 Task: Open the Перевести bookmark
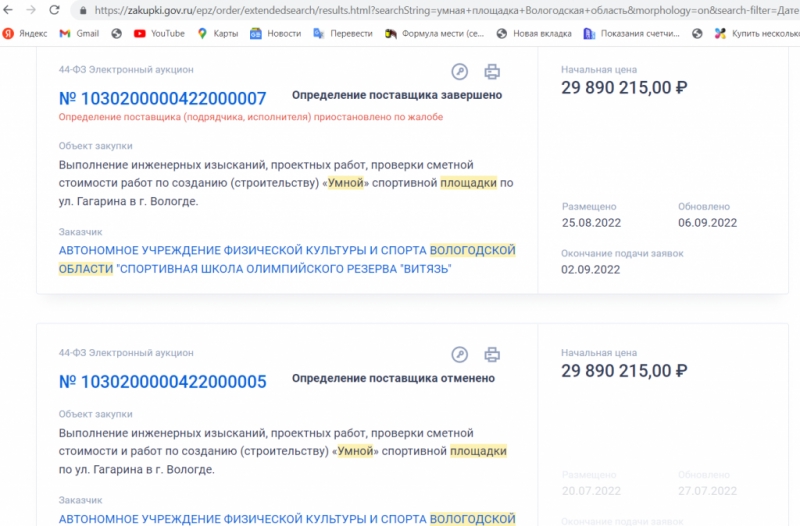coord(342,33)
